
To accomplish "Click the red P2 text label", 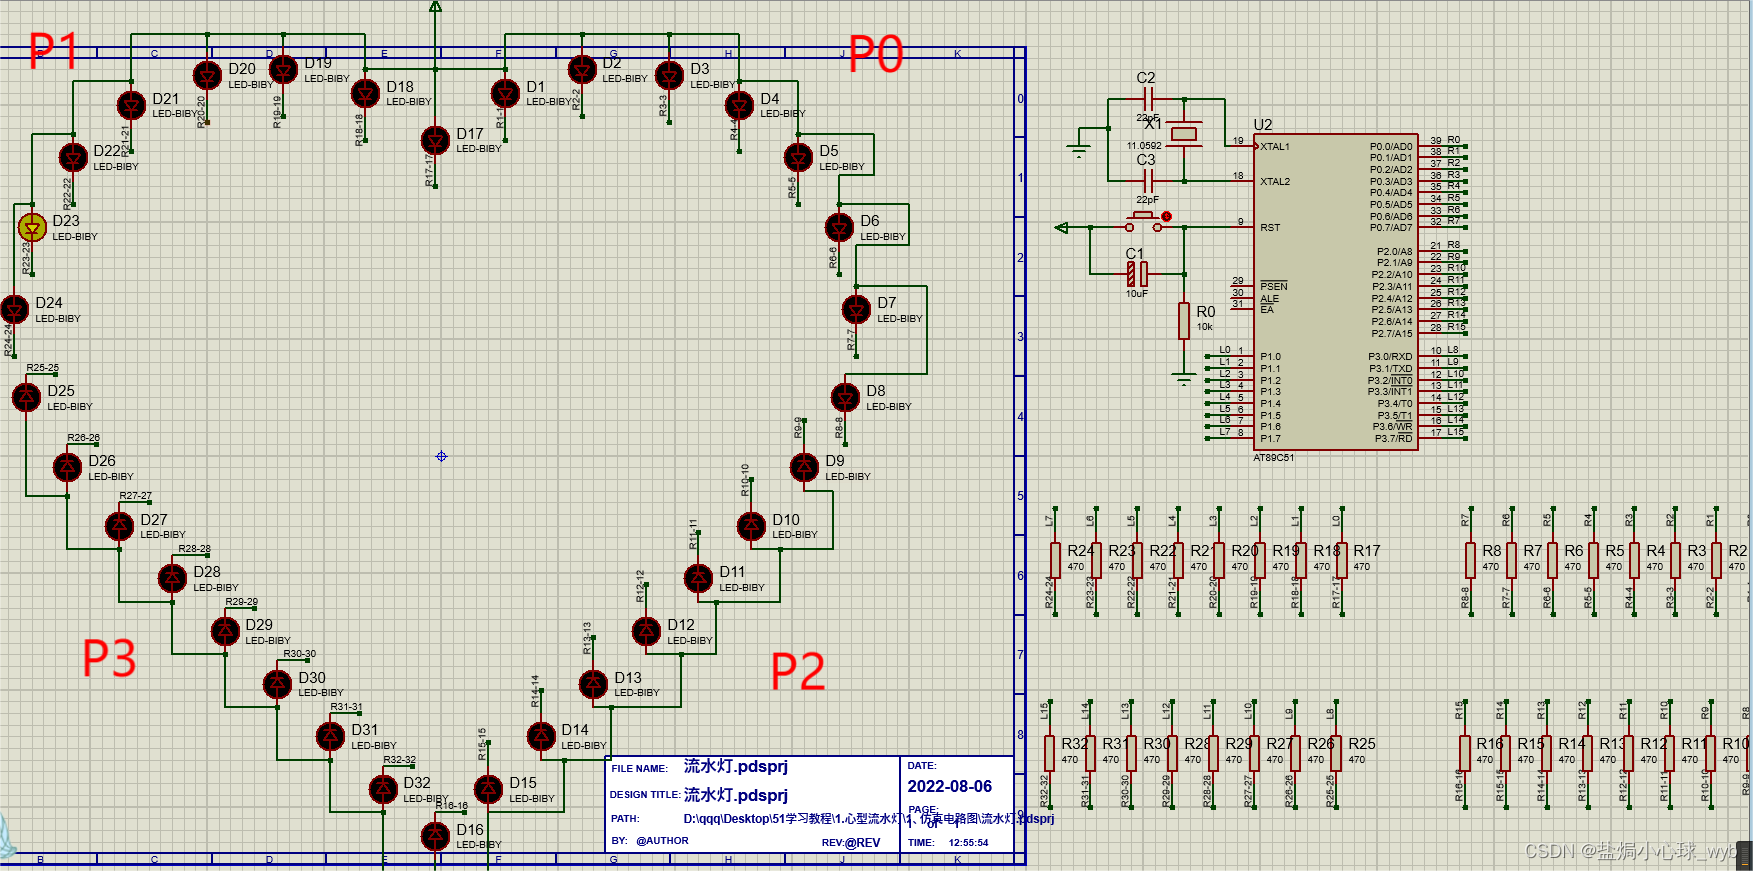I will [x=798, y=671].
